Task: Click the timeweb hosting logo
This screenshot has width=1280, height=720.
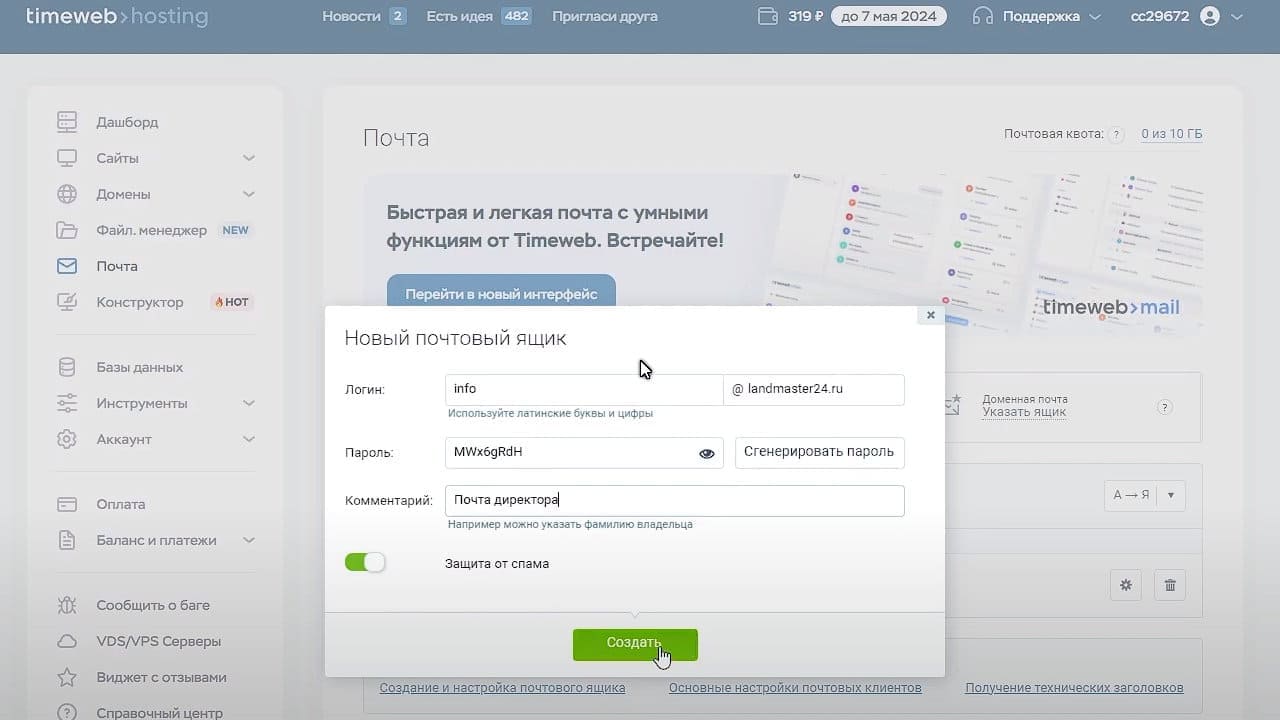Action: (x=117, y=17)
